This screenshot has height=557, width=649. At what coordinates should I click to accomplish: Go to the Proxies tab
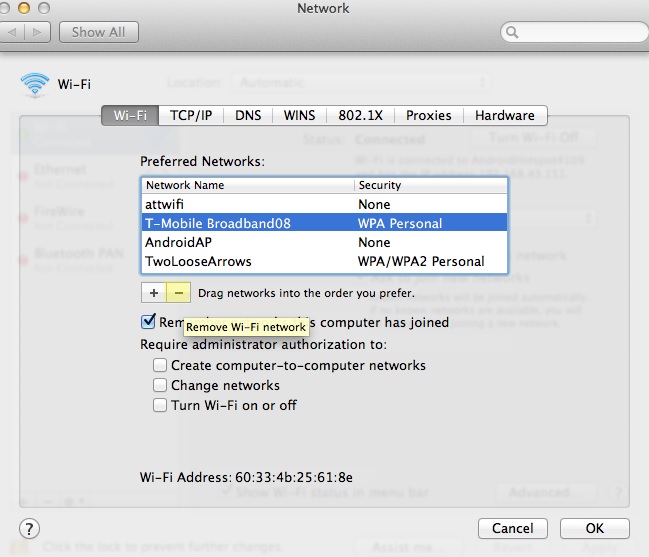coord(429,115)
